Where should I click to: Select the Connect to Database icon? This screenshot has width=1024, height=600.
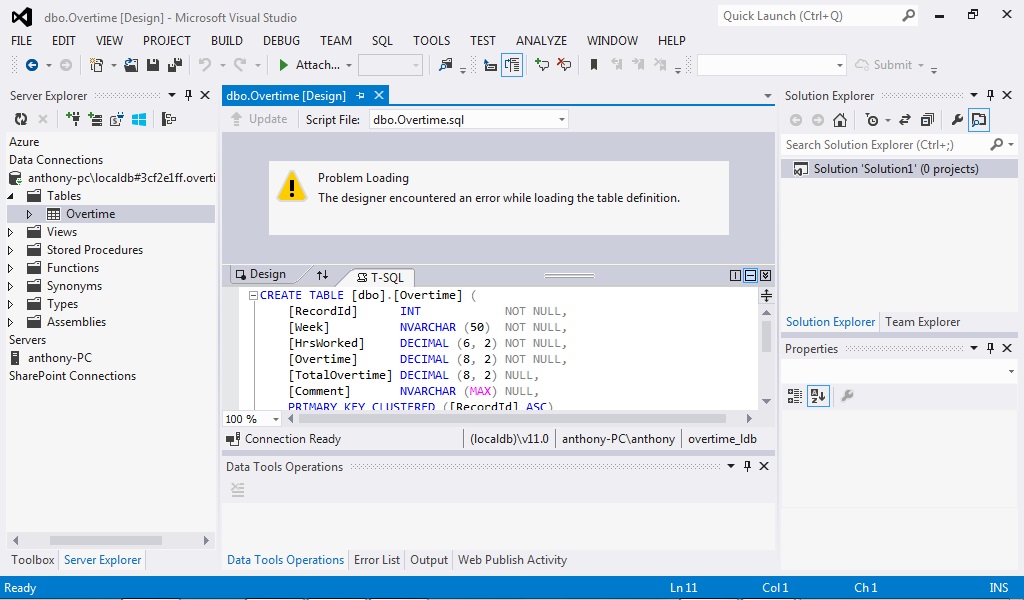pos(73,120)
